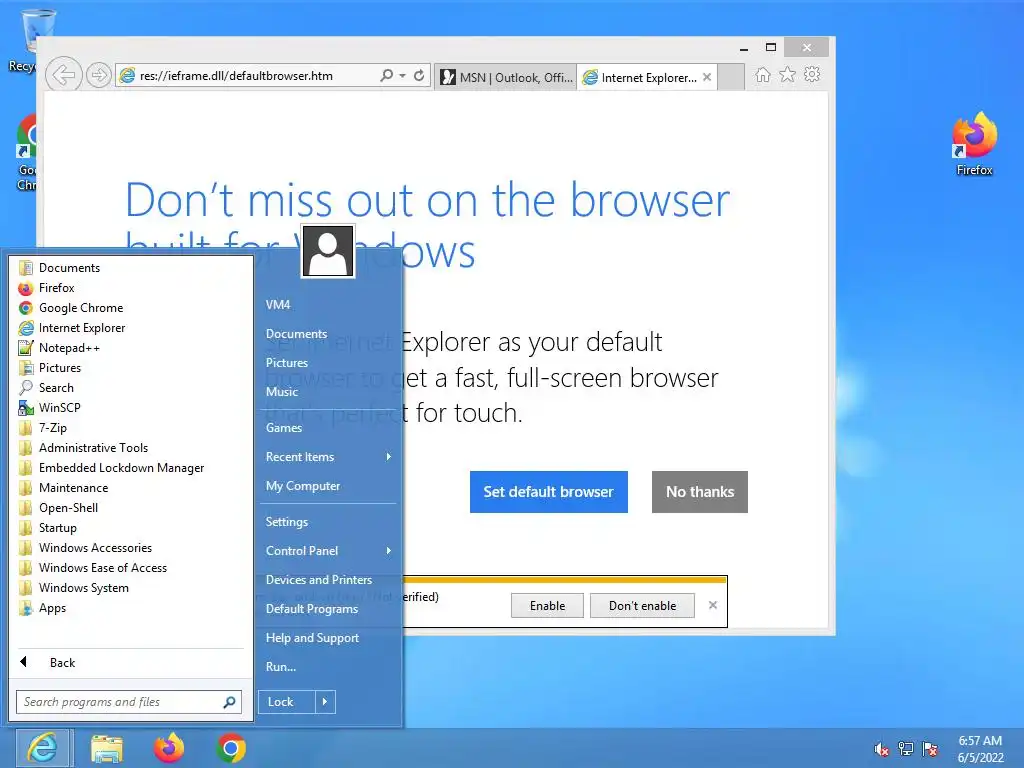Refresh the page with reload icon
1024x768 pixels.
[419, 76]
